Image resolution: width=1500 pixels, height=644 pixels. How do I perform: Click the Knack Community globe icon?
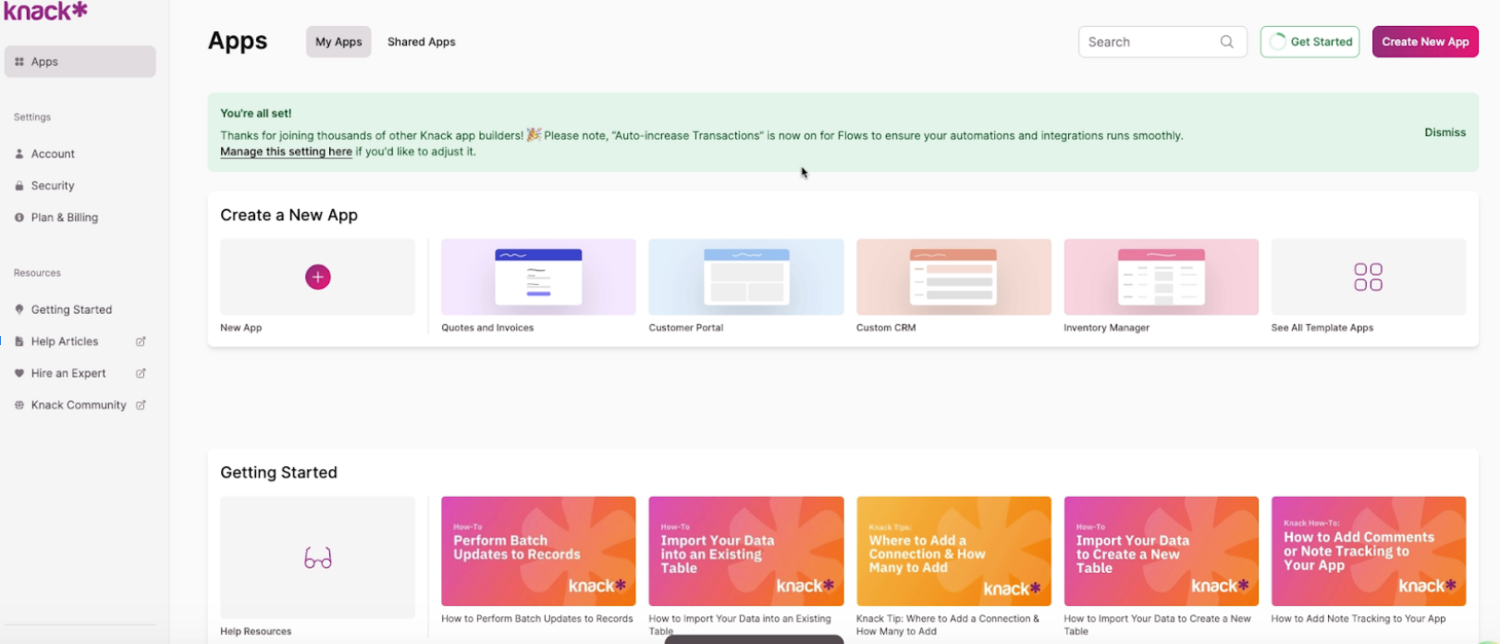point(19,405)
